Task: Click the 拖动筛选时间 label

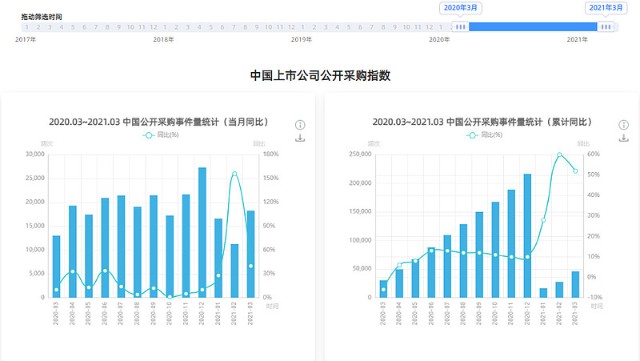Action: (42, 17)
